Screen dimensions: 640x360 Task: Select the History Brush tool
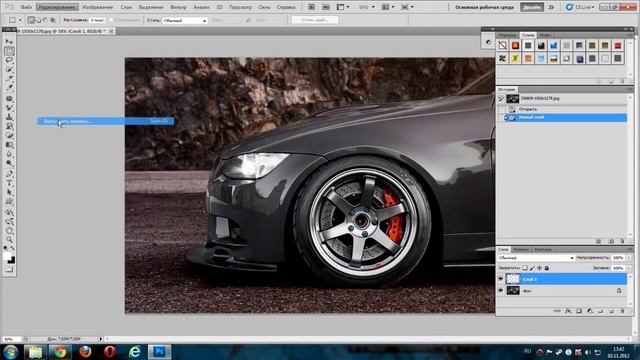(9, 126)
